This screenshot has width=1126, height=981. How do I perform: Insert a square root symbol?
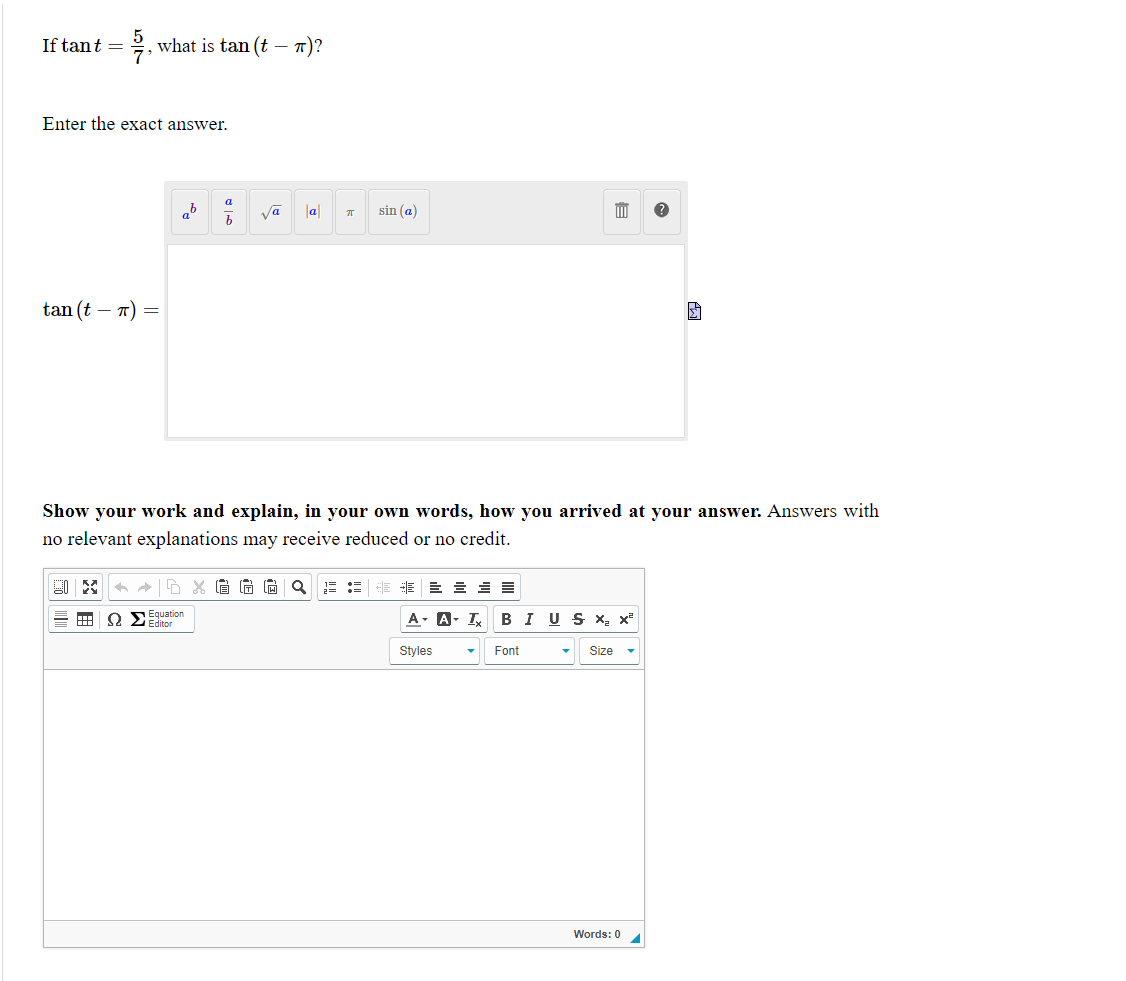coord(270,211)
